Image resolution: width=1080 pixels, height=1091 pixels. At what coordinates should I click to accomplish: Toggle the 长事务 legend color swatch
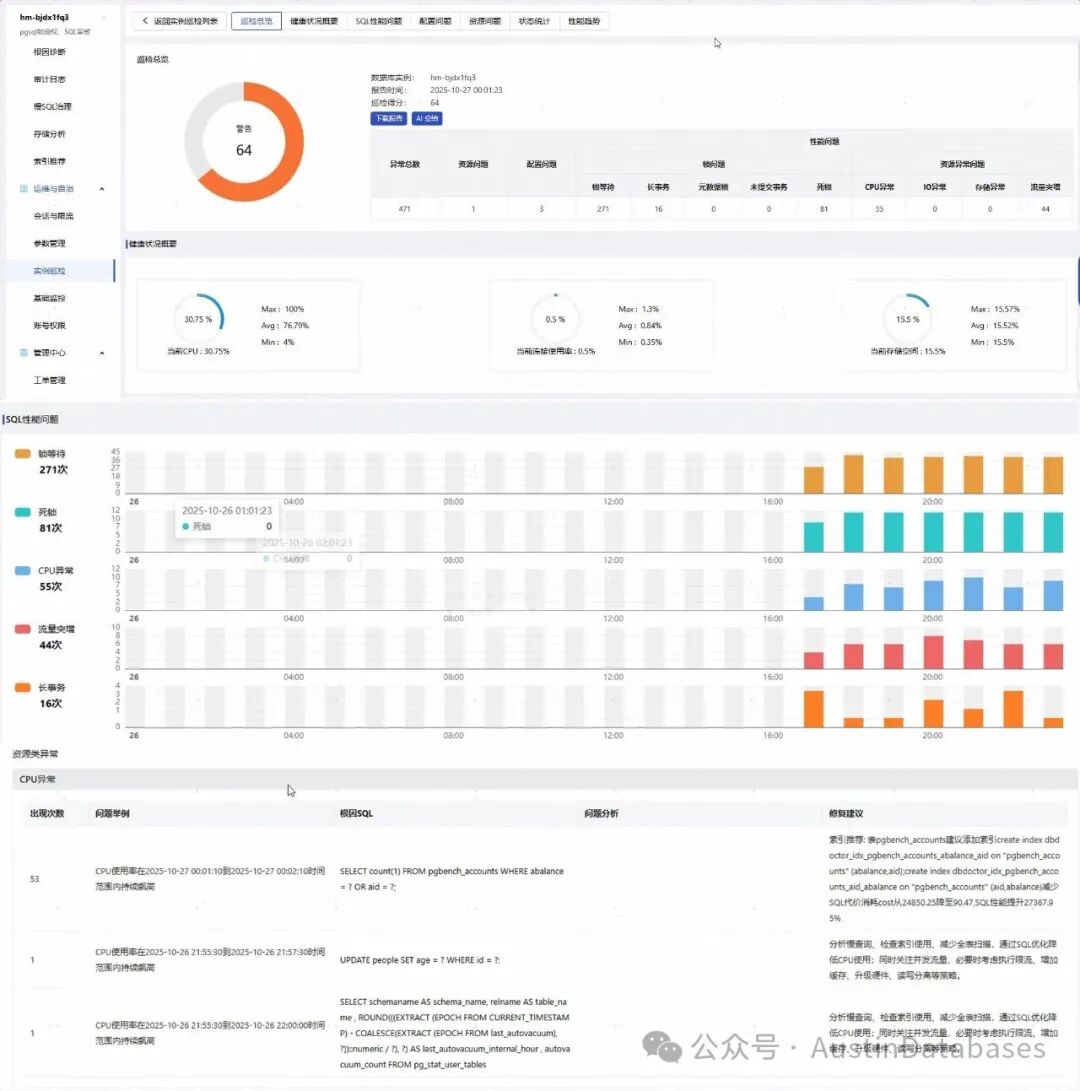[23, 687]
